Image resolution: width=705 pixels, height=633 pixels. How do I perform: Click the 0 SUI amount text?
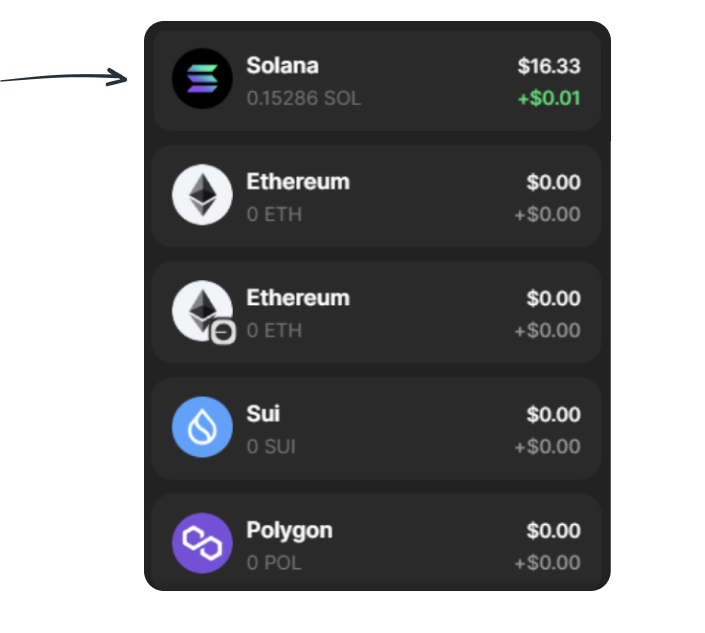(271, 446)
